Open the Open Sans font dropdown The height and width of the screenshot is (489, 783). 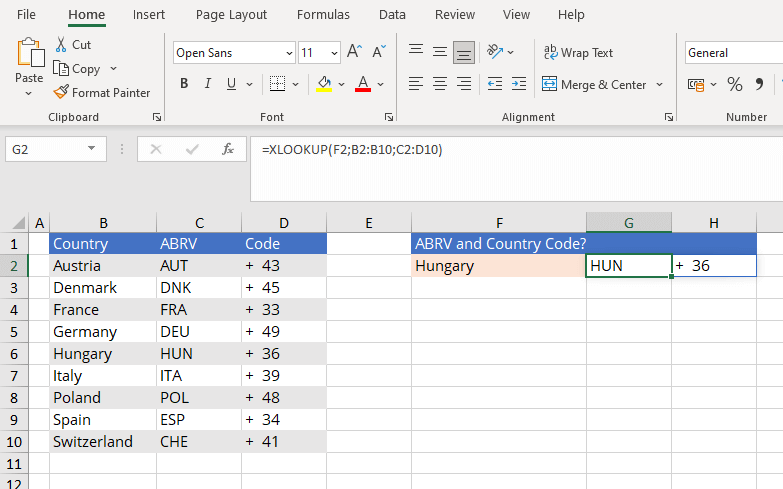click(289, 53)
